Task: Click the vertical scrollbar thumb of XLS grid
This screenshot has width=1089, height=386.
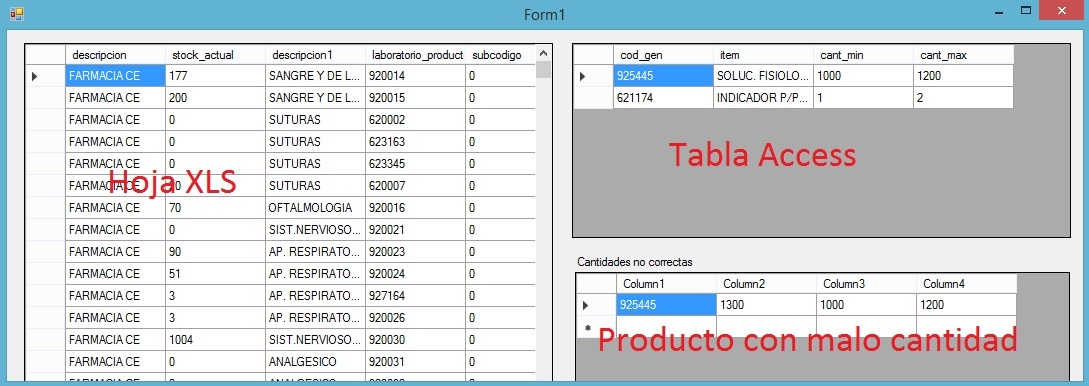Action: pyautogui.click(x=544, y=69)
